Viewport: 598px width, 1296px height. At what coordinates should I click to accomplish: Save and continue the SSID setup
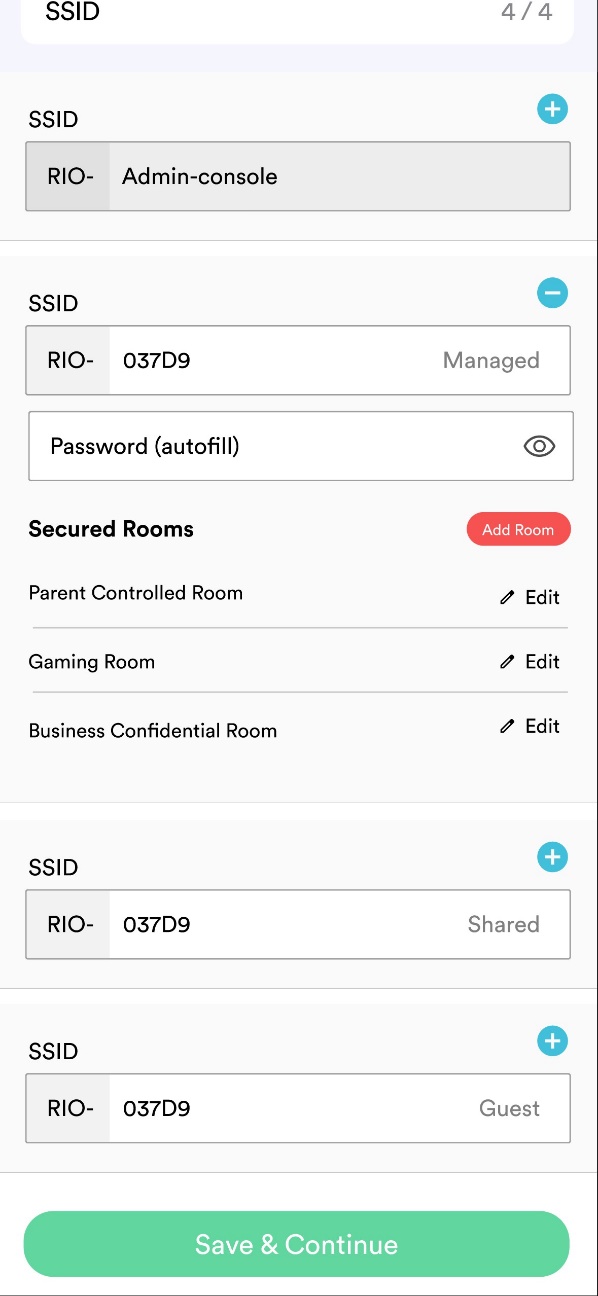(x=297, y=1244)
